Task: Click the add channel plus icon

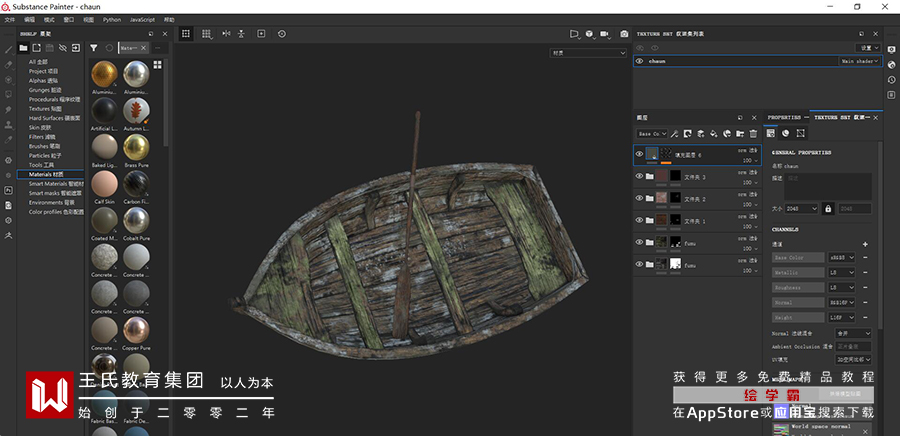Action: coord(865,244)
